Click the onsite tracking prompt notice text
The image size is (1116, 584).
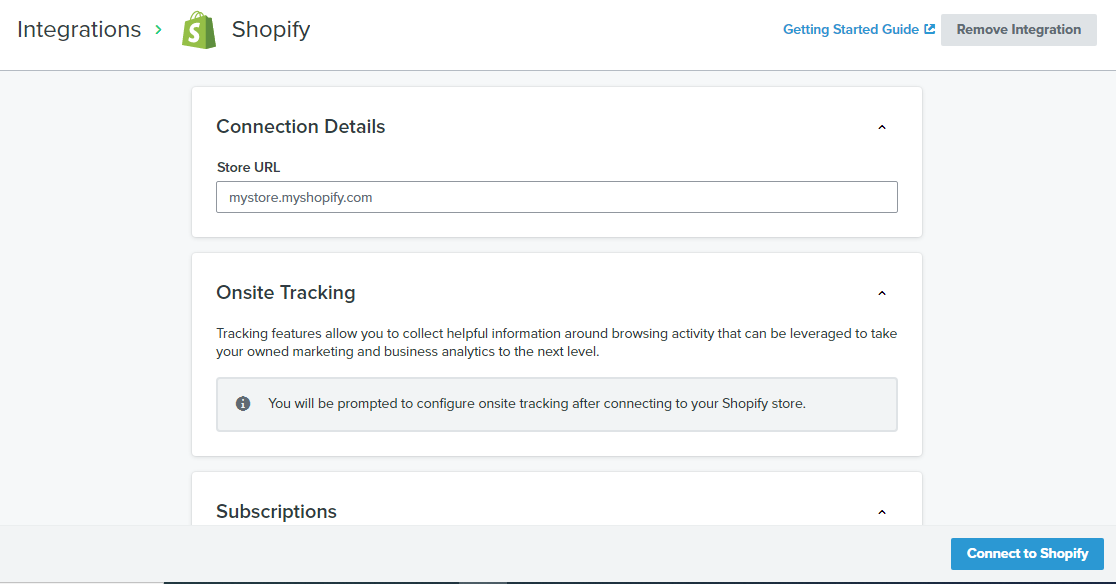point(536,404)
